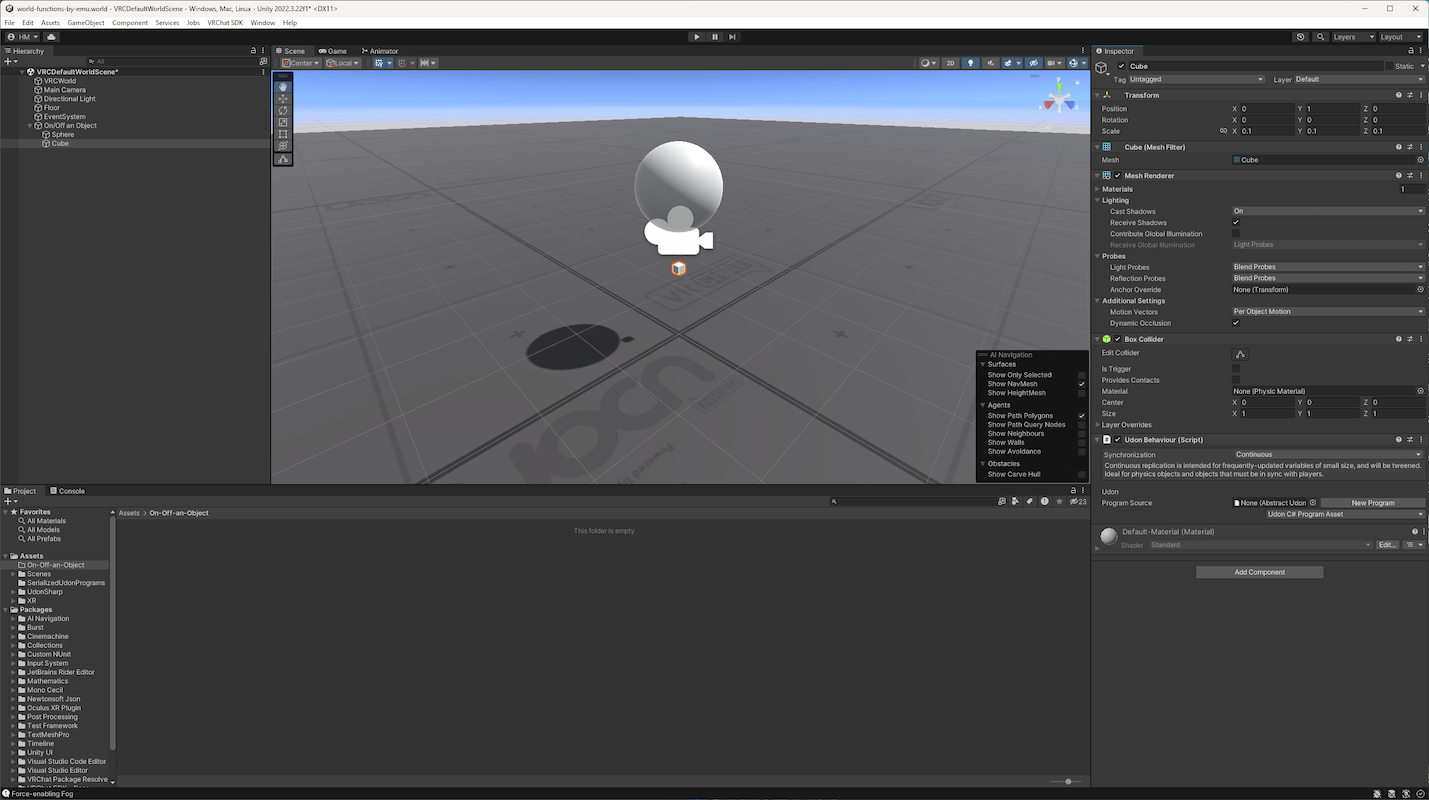Click the Edit Collider button icon
Screen dimensions: 1429x800
pos(1240,354)
